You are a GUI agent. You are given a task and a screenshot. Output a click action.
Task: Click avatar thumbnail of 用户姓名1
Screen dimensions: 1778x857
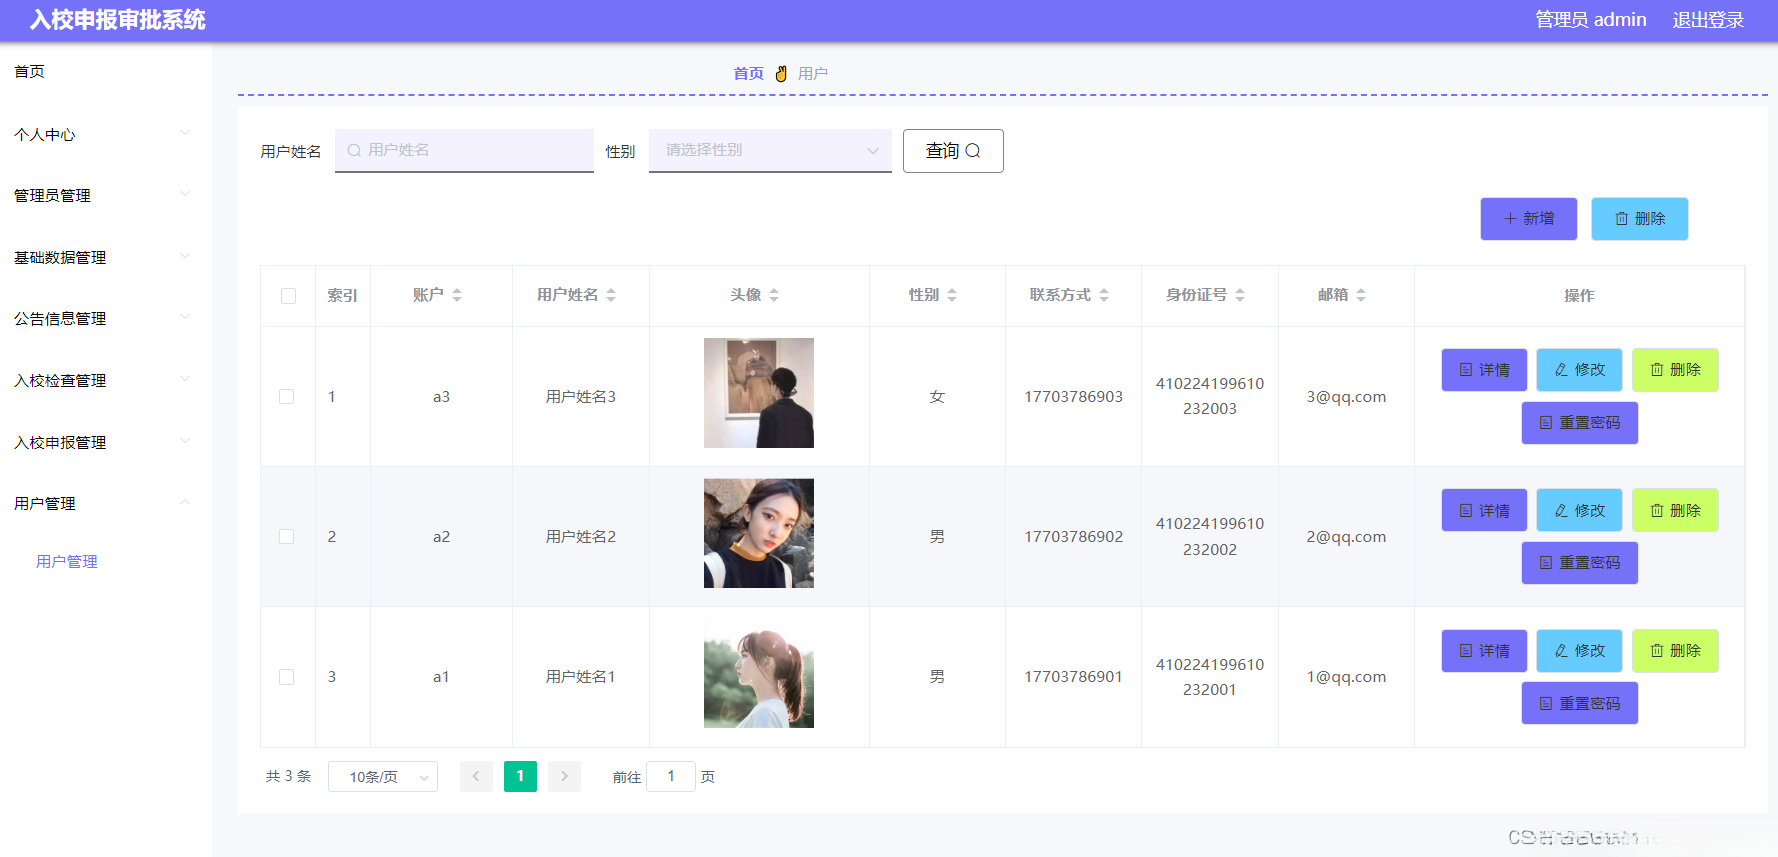759,673
